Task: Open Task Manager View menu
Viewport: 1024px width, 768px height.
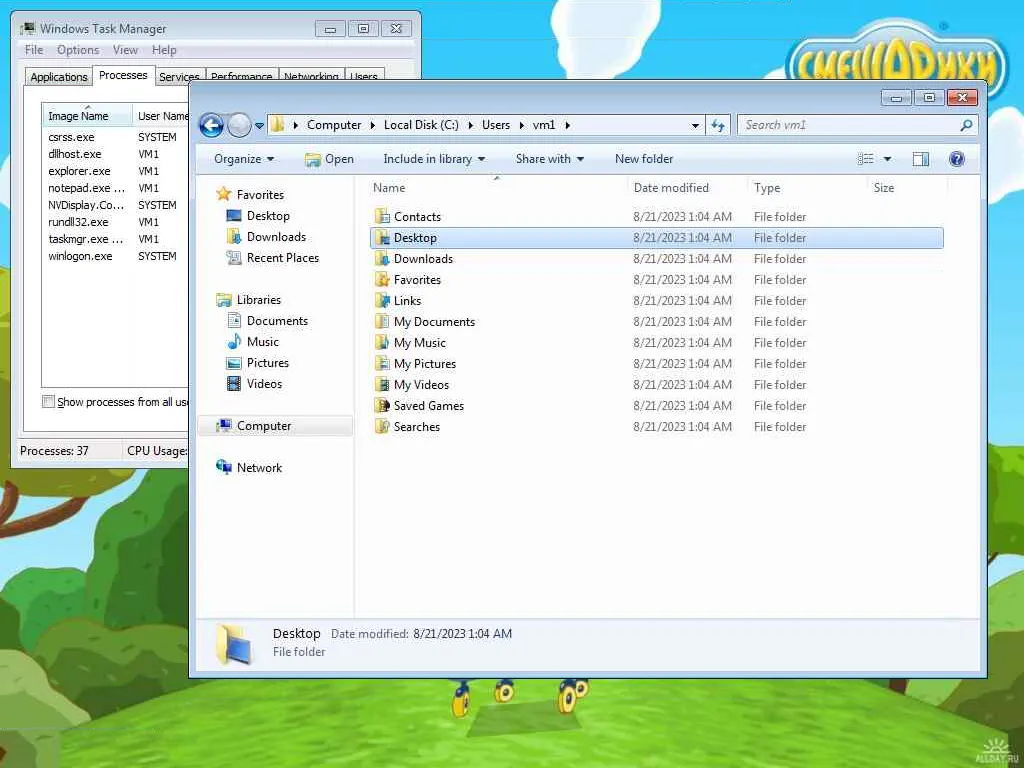Action: click(x=125, y=50)
